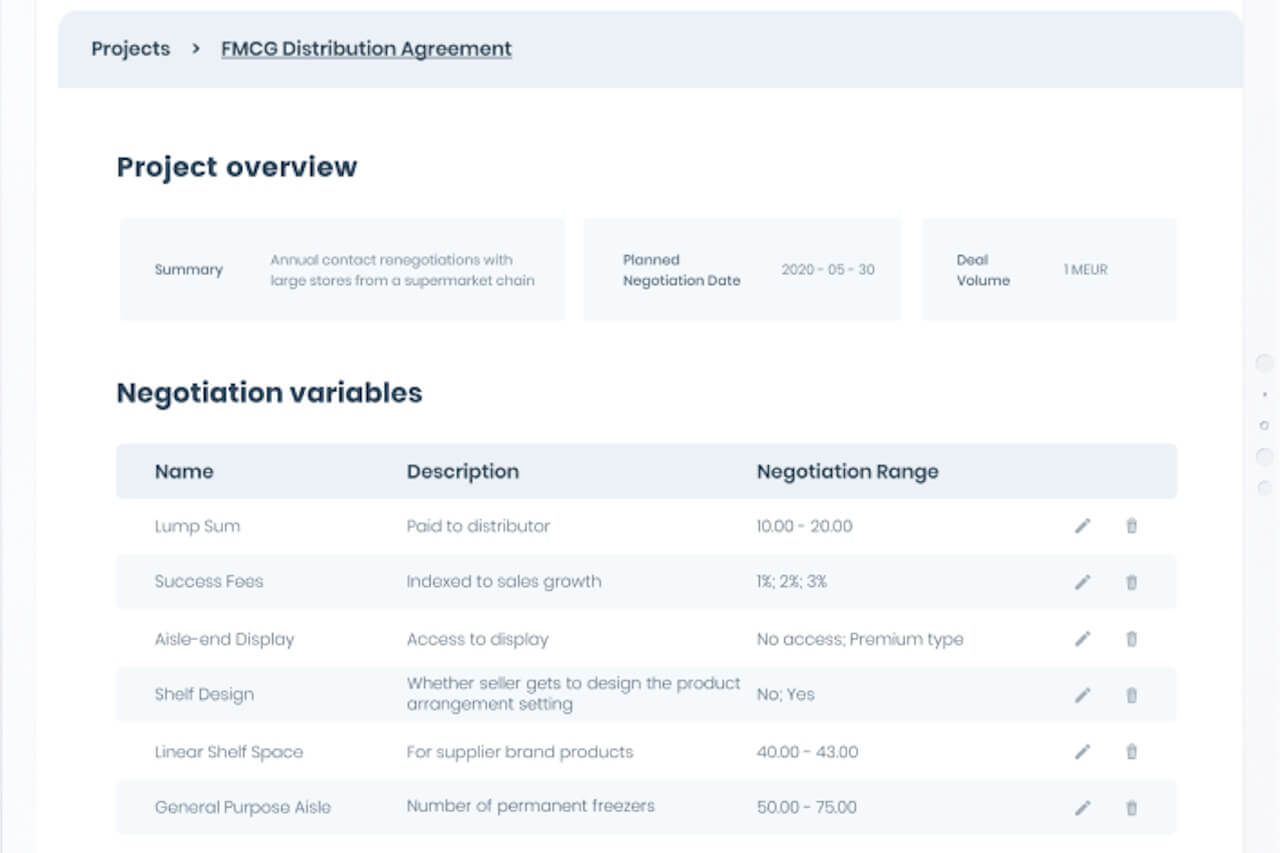Delete the Success Fees variable

click(x=1131, y=581)
